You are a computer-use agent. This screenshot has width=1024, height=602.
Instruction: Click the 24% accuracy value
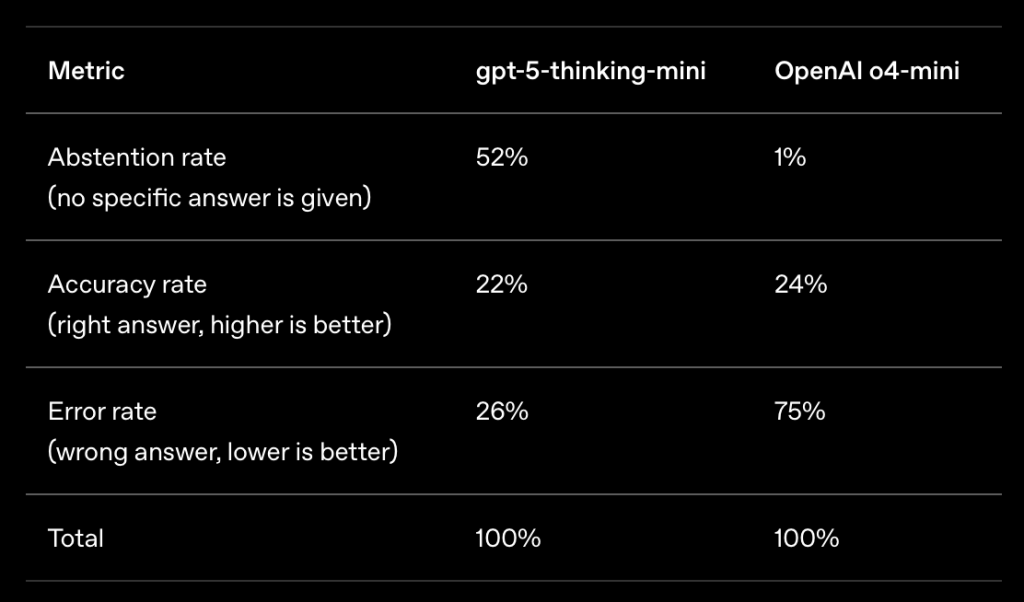click(x=801, y=285)
